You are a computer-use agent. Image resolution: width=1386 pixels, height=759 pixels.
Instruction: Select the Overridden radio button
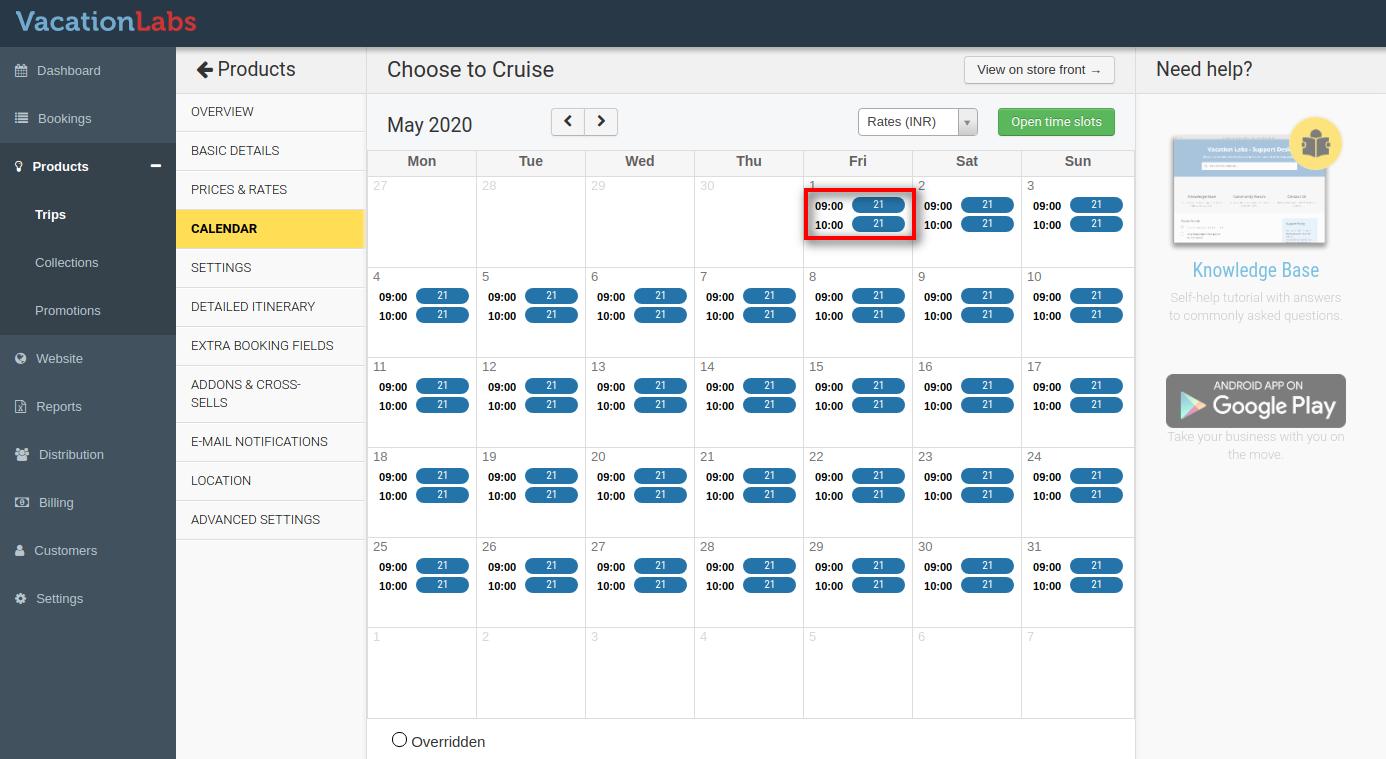tap(400, 740)
